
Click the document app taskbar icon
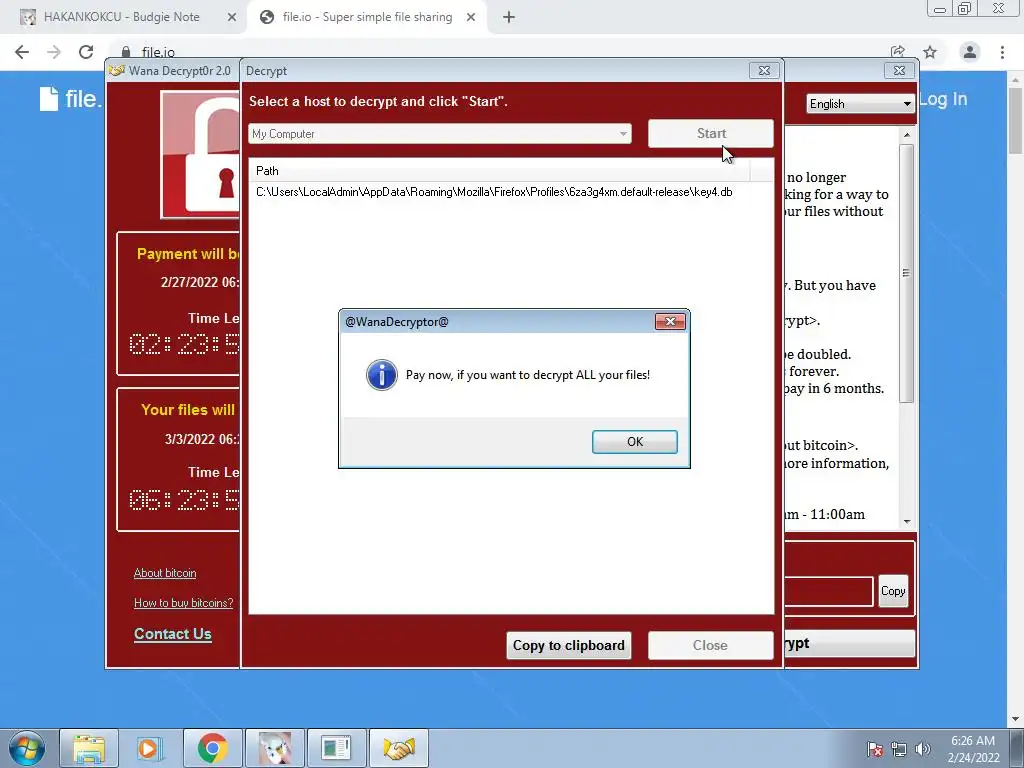(x=336, y=748)
